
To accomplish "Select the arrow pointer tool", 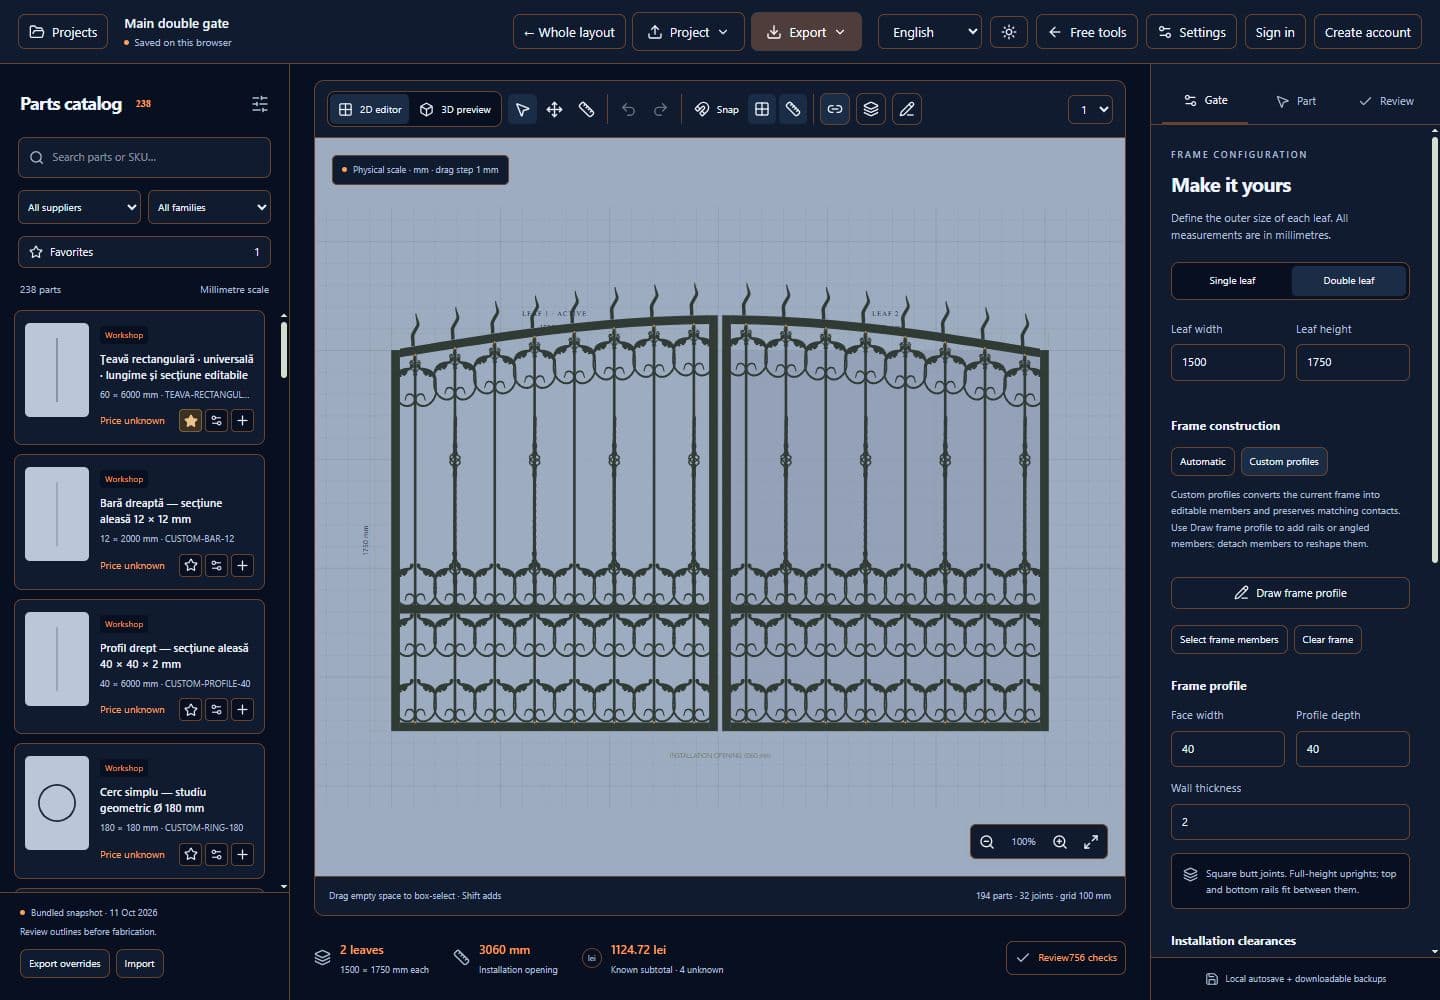I will click(522, 109).
